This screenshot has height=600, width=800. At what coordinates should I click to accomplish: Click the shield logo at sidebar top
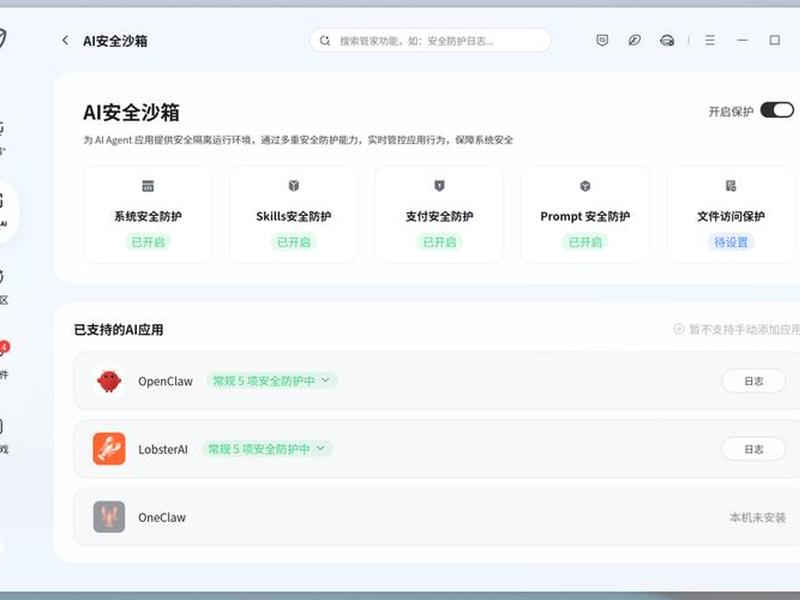click(2, 38)
